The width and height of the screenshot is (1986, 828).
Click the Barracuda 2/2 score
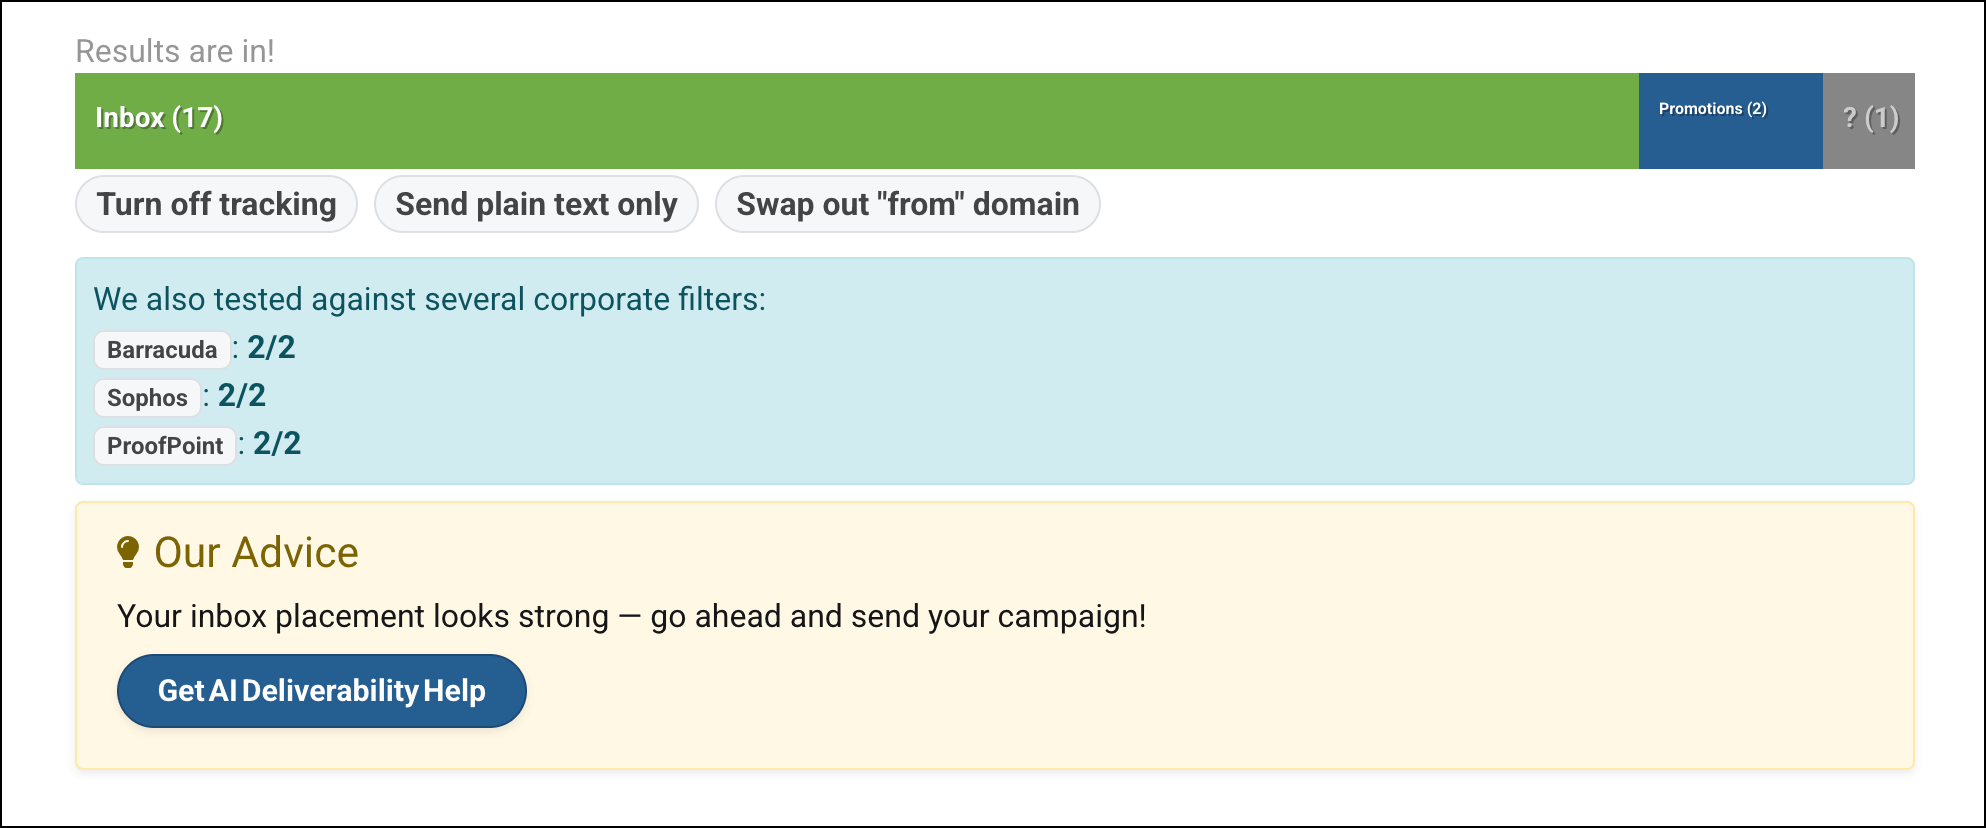tap(271, 348)
